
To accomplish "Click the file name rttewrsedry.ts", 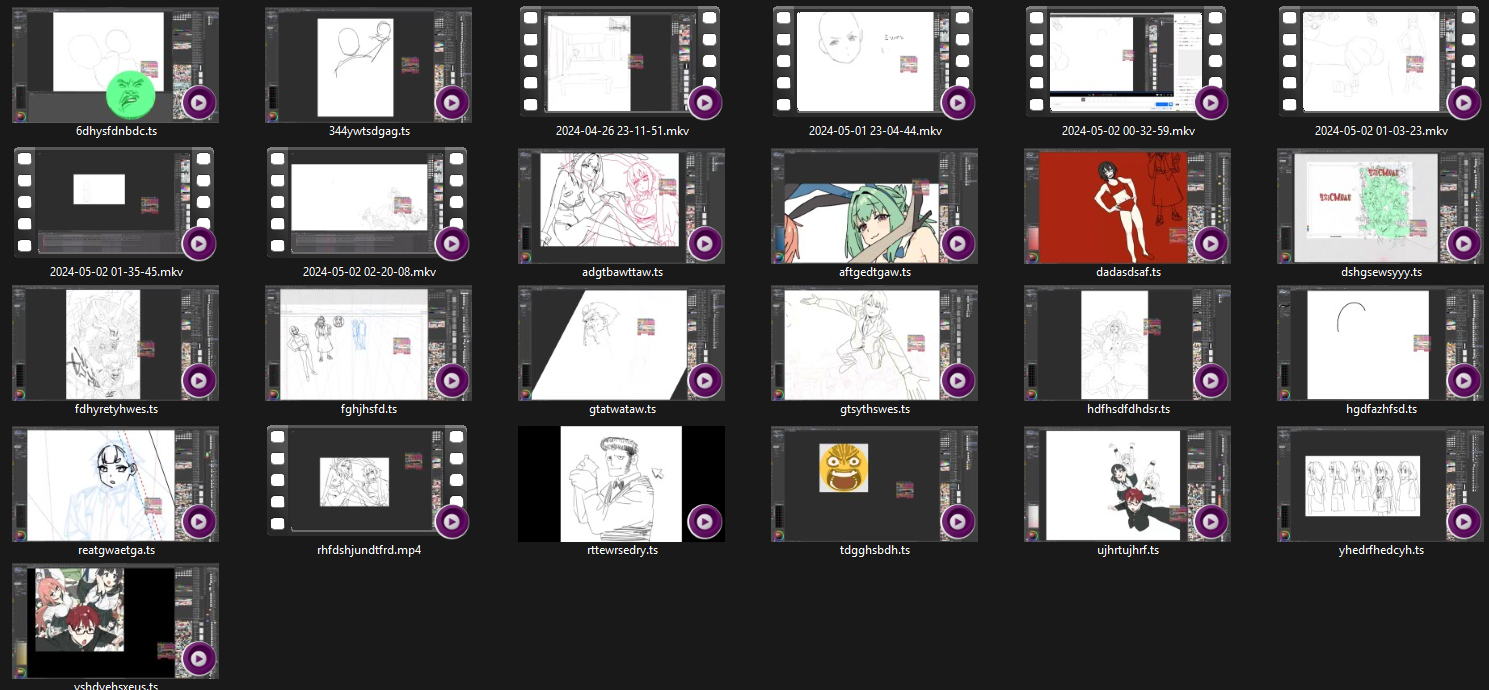I will click(622, 550).
